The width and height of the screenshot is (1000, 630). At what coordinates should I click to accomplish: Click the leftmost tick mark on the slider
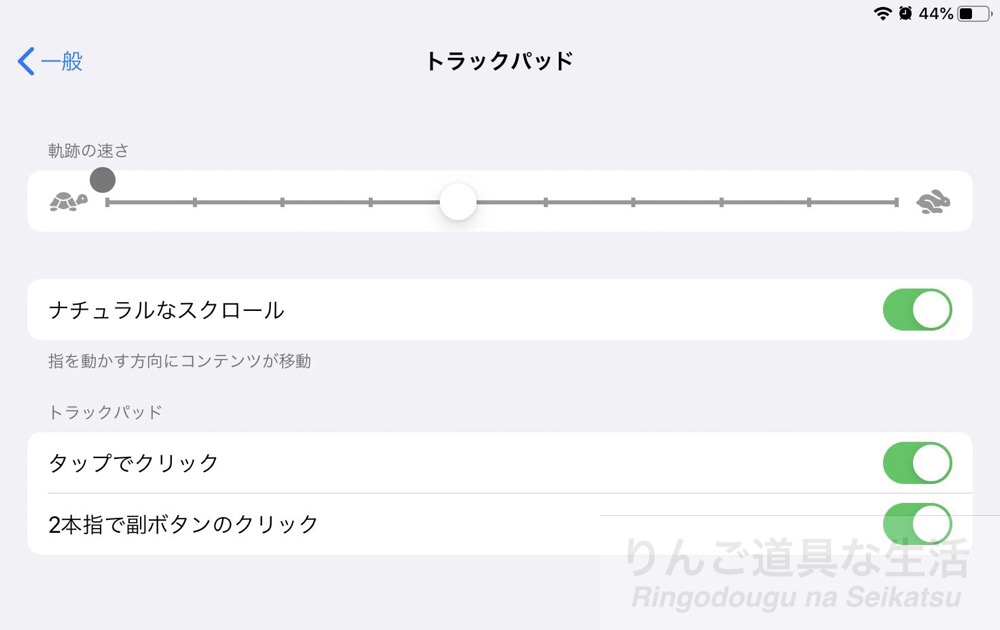108,202
